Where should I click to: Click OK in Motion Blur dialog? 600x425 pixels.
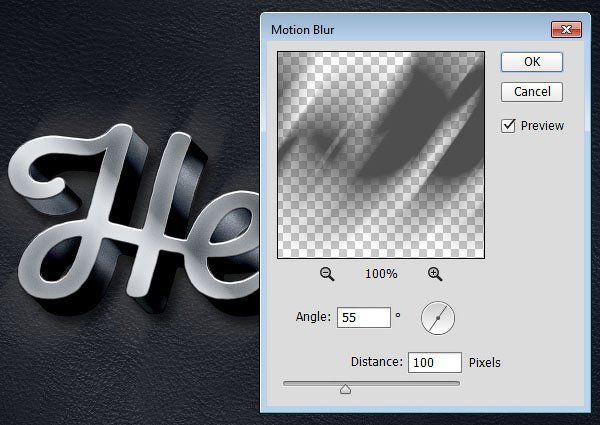coord(532,62)
